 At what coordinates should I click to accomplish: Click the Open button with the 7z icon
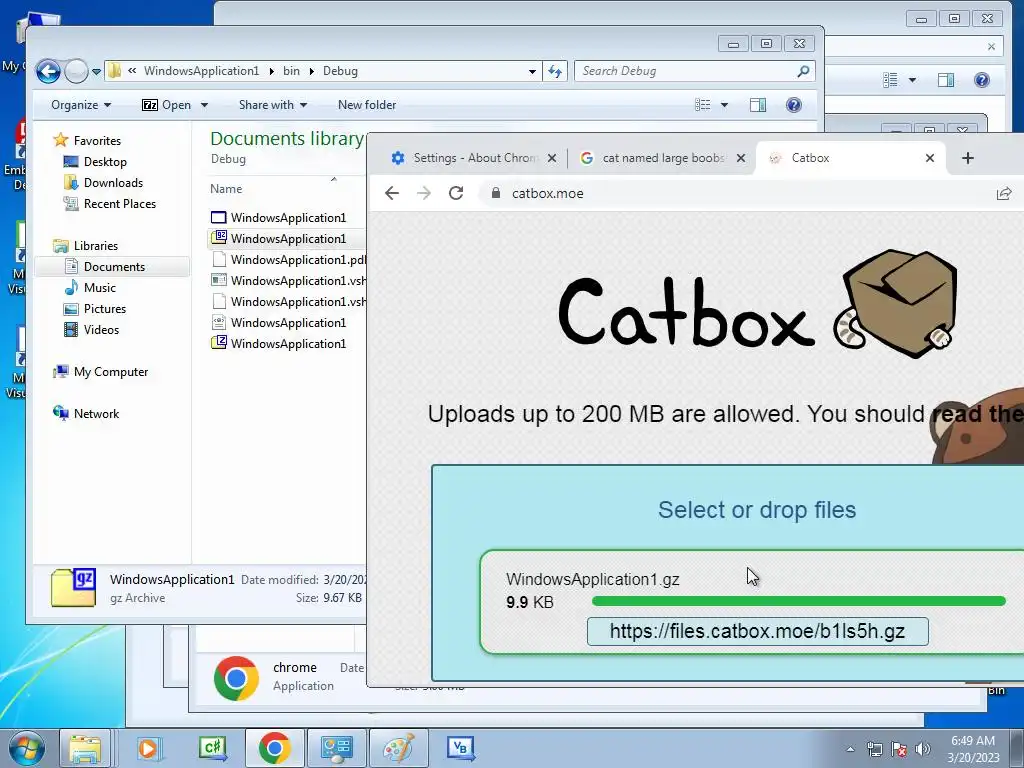[167, 104]
